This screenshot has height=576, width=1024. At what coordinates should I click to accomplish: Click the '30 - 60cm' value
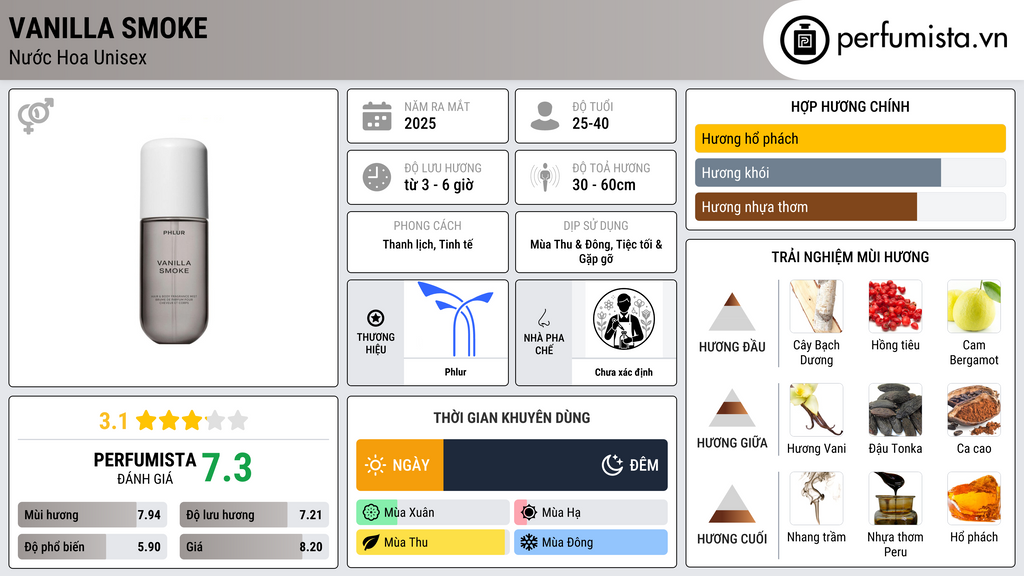[x=603, y=185]
